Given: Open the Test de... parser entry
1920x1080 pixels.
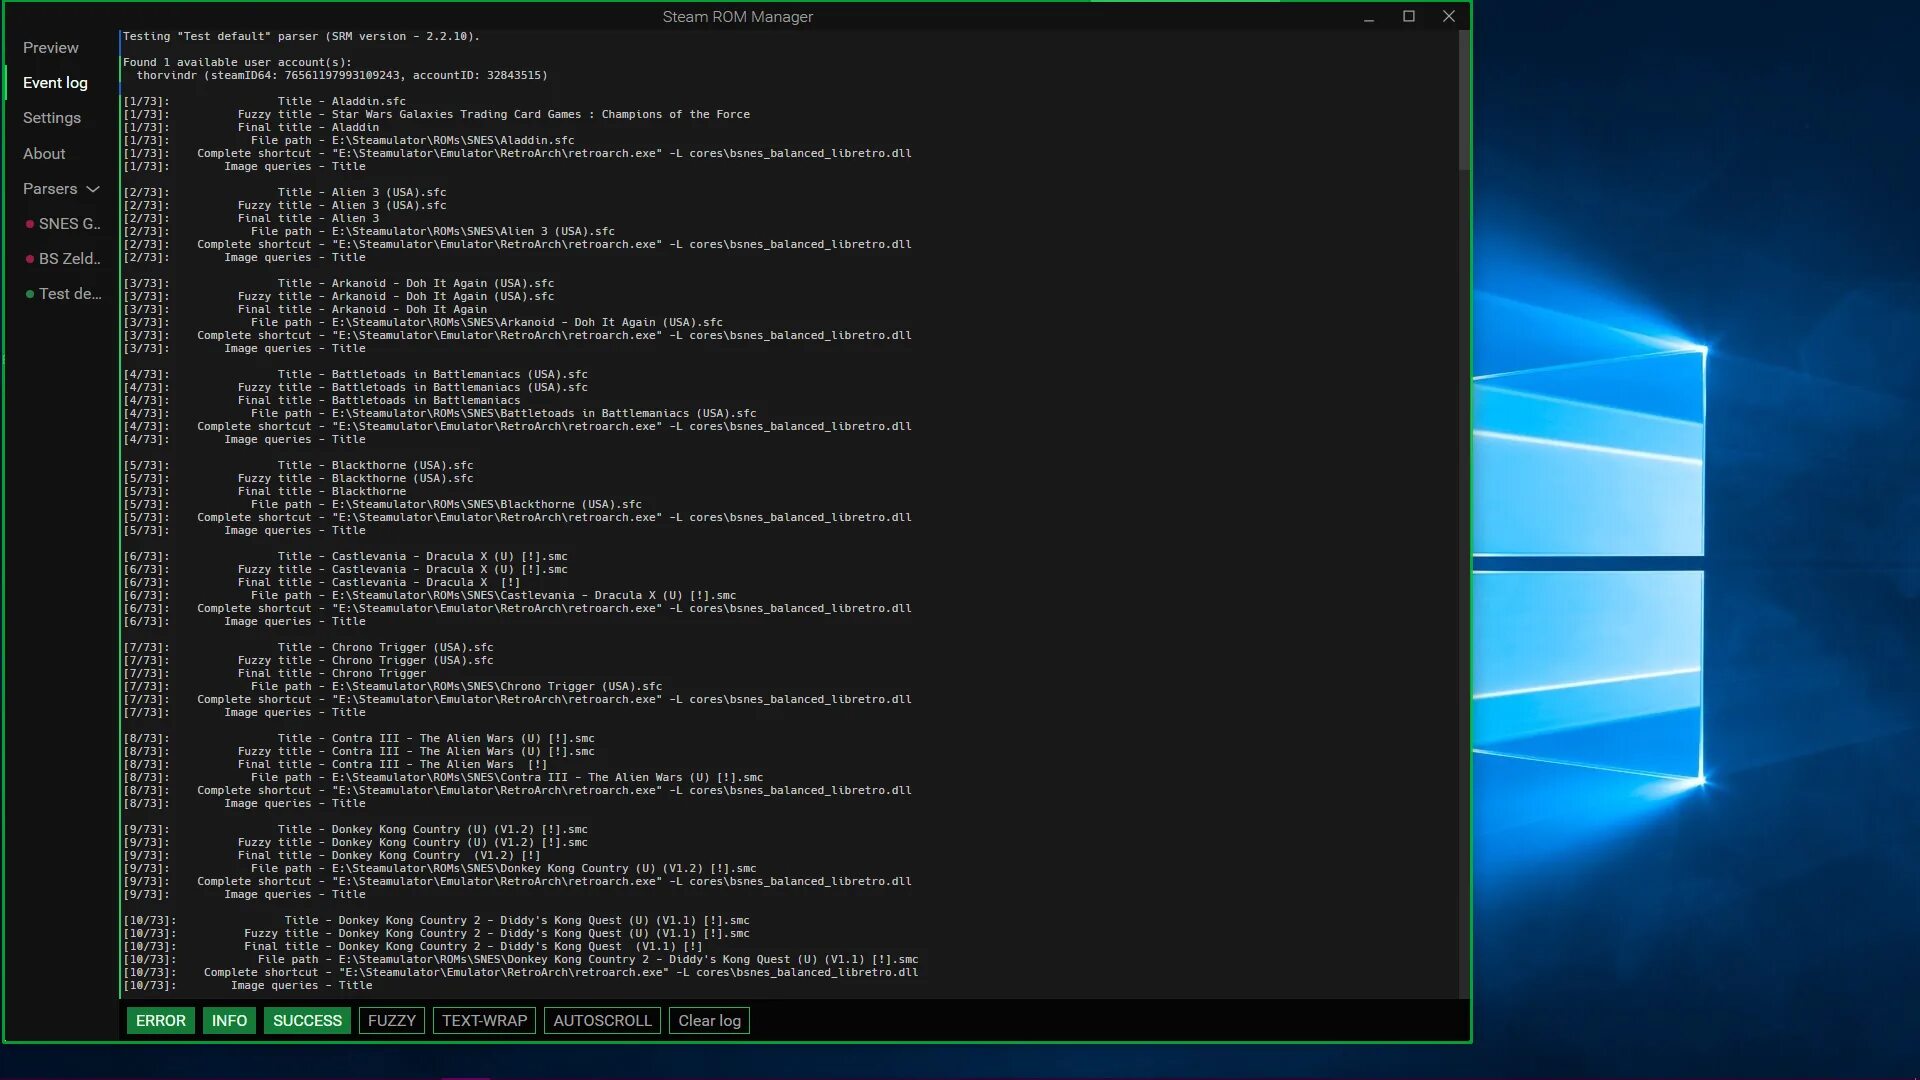Looking at the screenshot, I should pos(70,293).
